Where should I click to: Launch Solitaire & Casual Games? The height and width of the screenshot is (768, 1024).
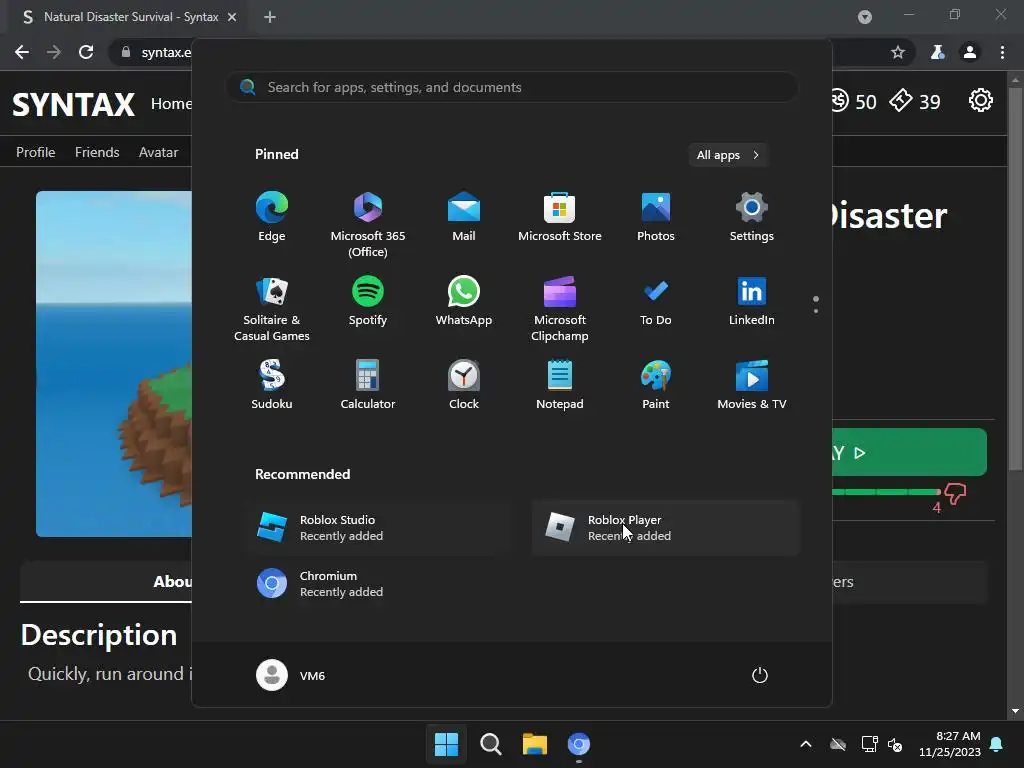point(272,308)
